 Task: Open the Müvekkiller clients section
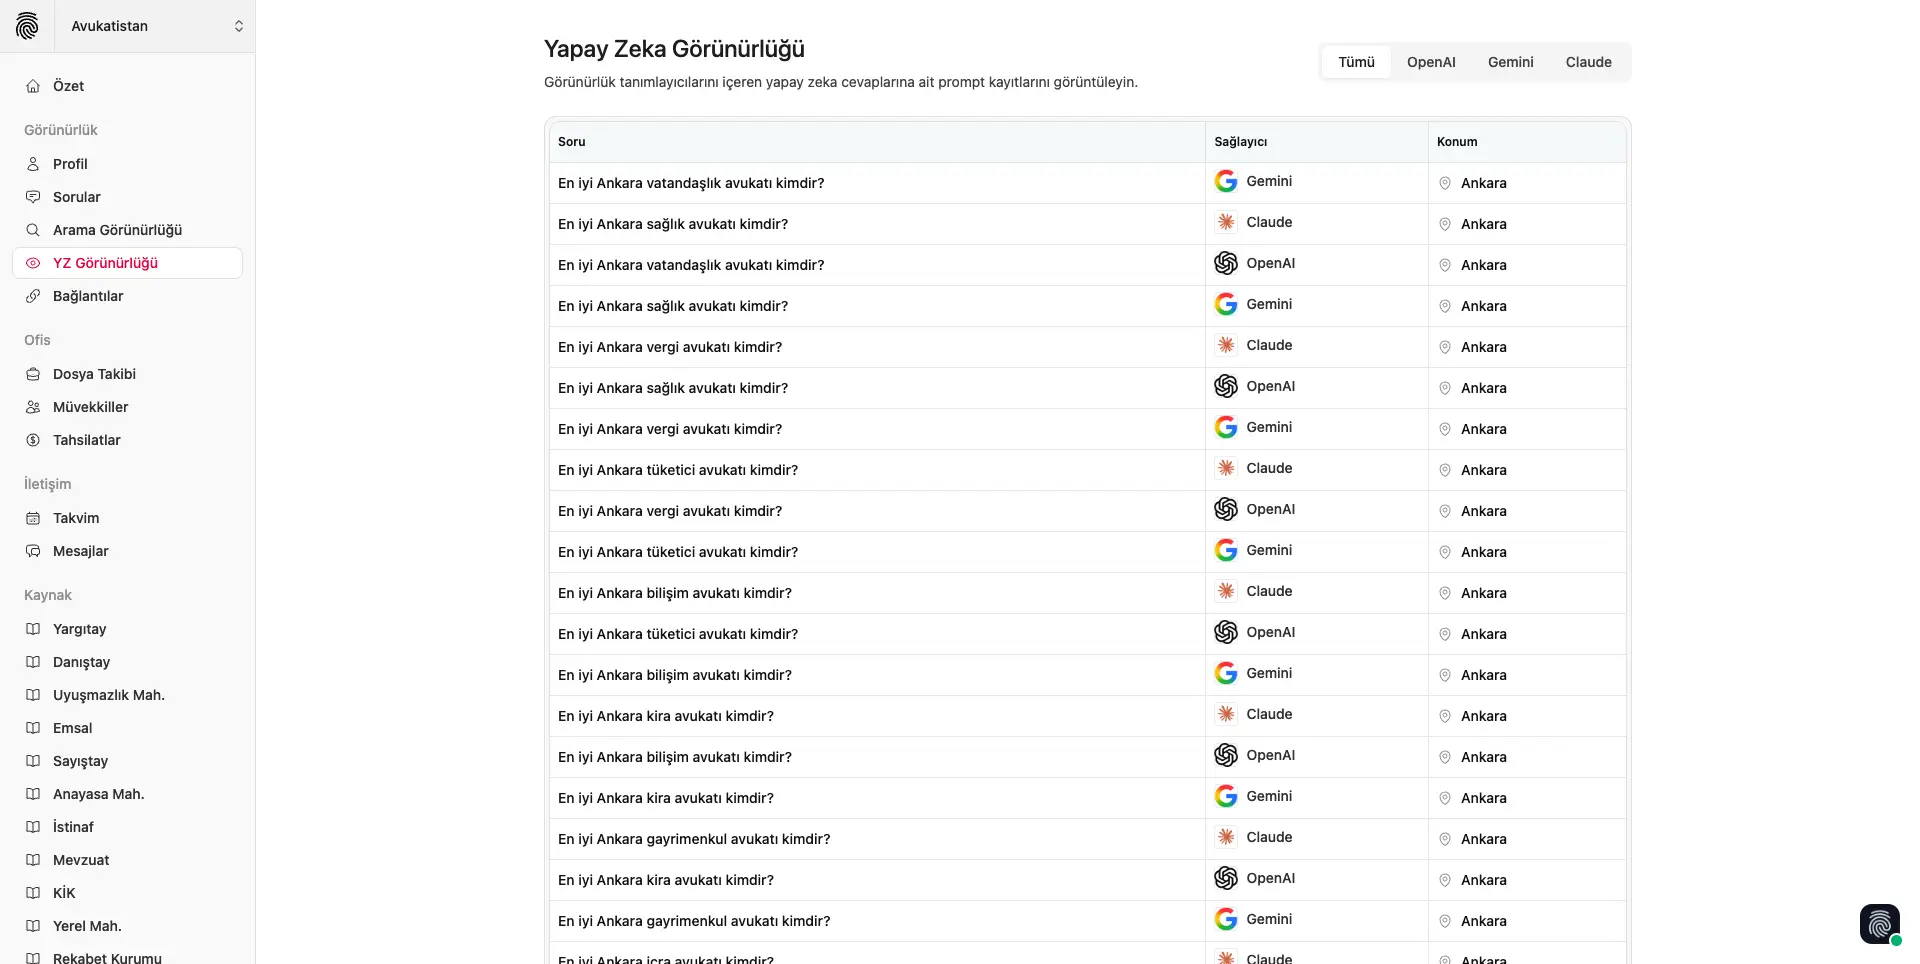tap(90, 407)
